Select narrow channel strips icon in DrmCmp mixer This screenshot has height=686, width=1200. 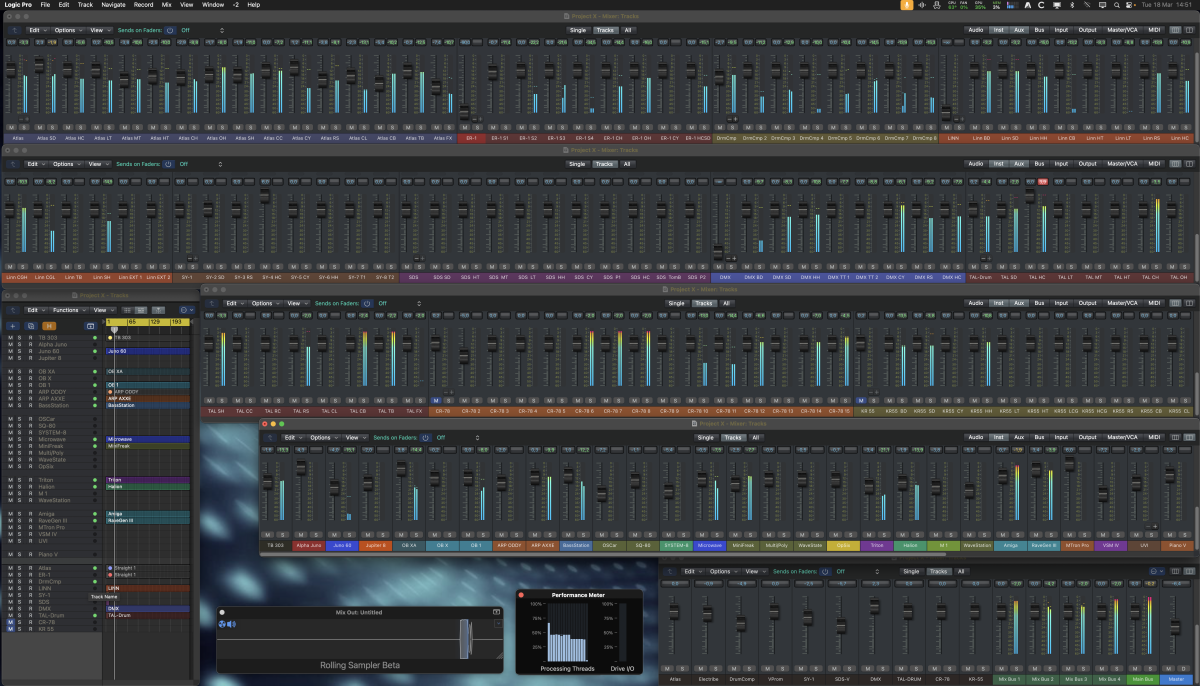[x=1177, y=30]
